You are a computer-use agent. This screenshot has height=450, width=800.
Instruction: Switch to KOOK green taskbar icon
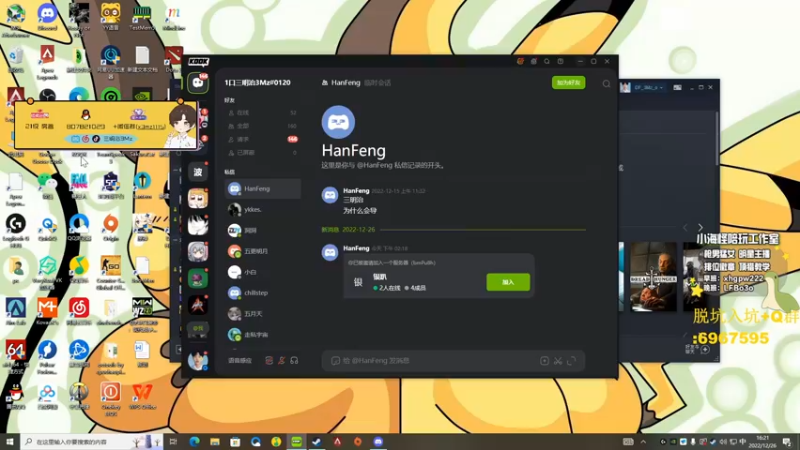point(296,442)
